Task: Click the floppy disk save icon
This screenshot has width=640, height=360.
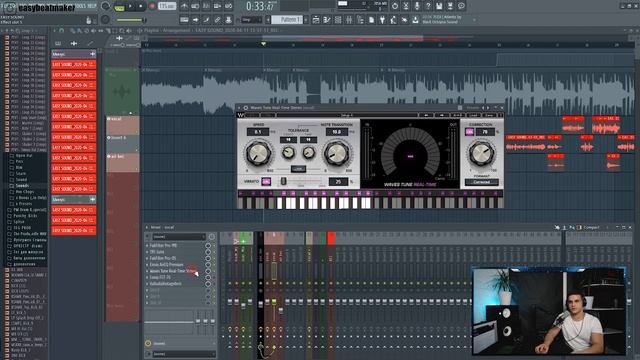Action: (439, 6)
